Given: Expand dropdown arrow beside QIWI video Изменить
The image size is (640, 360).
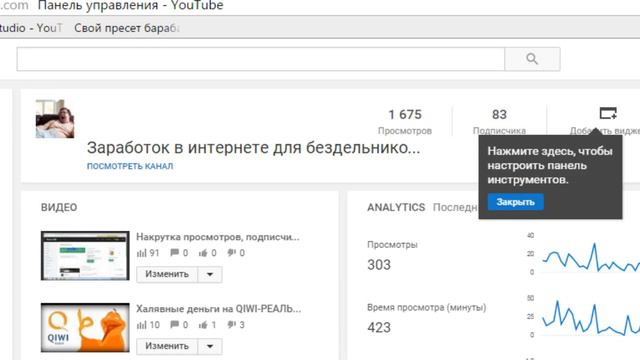Looking at the screenshot, I should click(x=210, y=346).
